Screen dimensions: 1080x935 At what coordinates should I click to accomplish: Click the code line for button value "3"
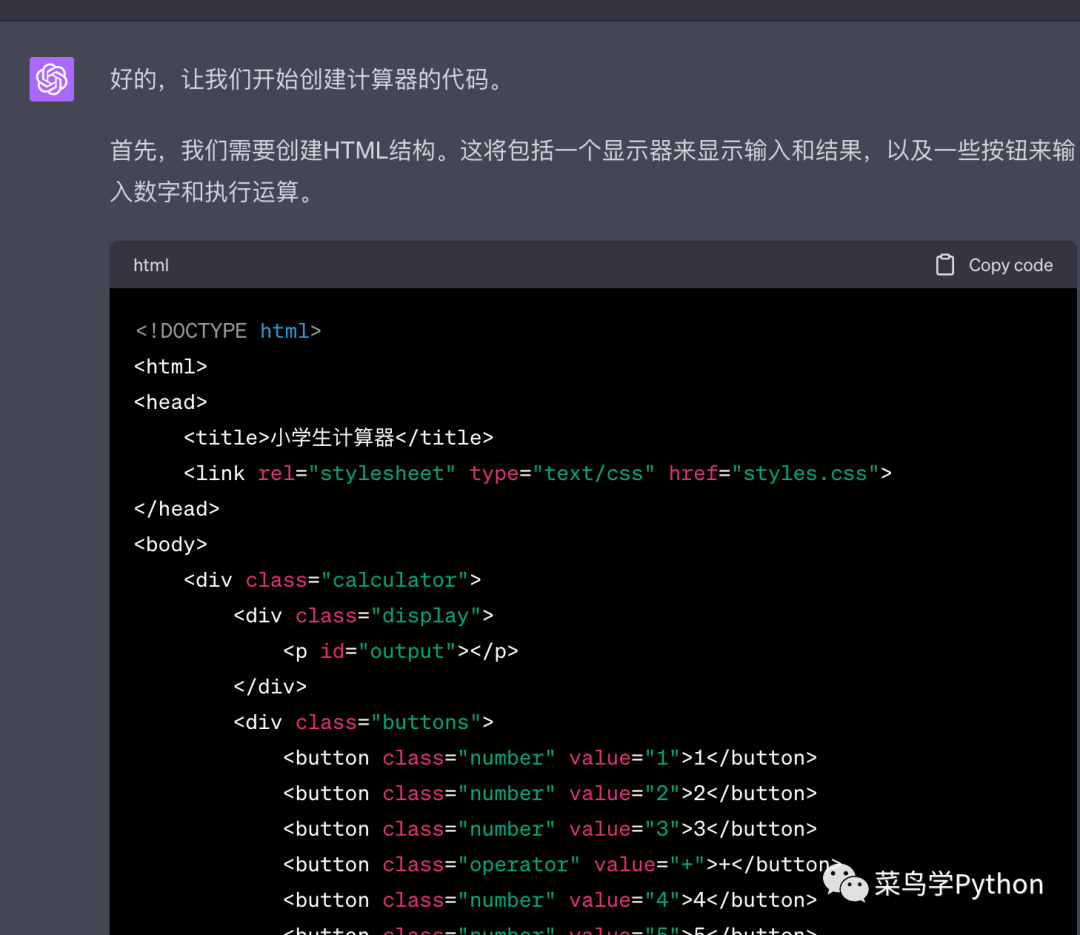click(549, 829)
